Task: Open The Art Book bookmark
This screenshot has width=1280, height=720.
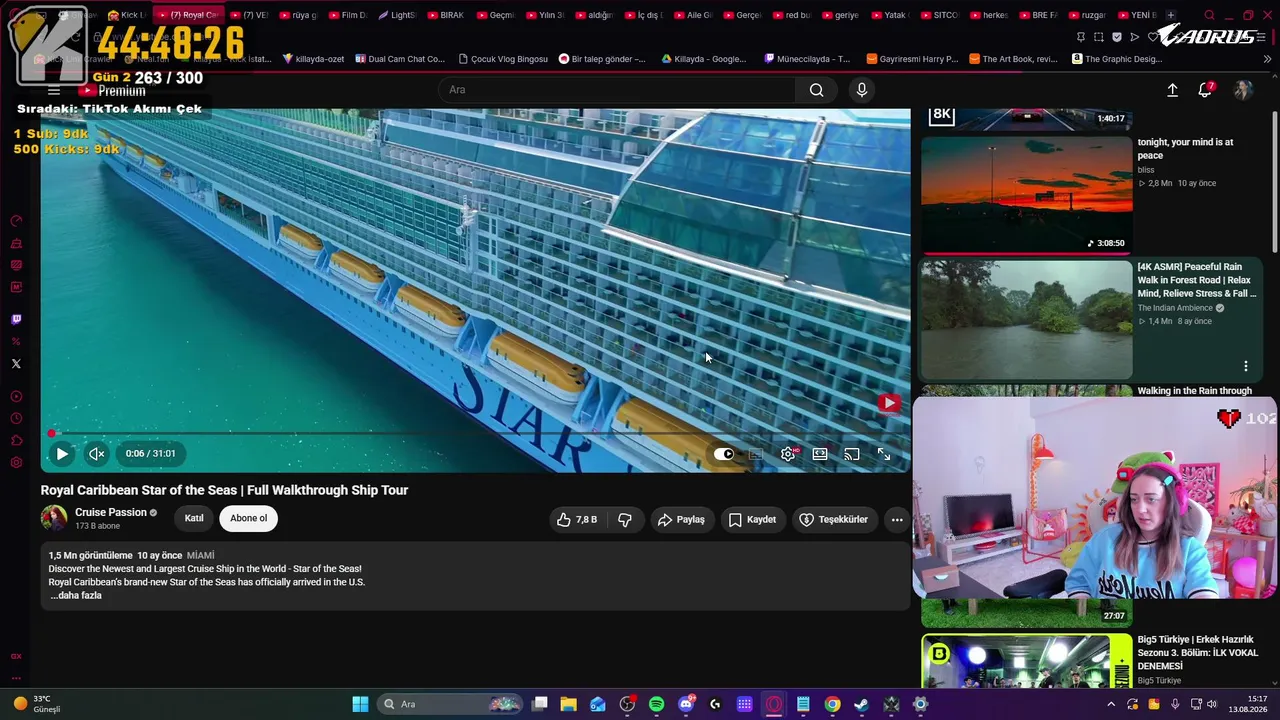Action: [1013, 59]
